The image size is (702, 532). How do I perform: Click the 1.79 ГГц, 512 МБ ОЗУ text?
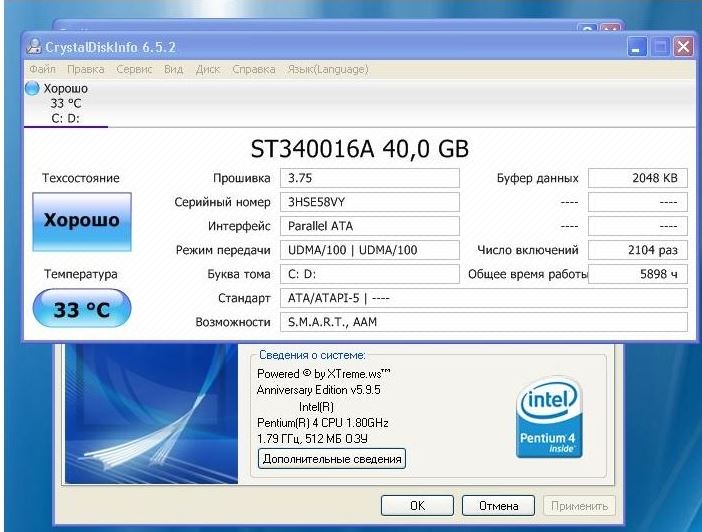pos(312,439)
